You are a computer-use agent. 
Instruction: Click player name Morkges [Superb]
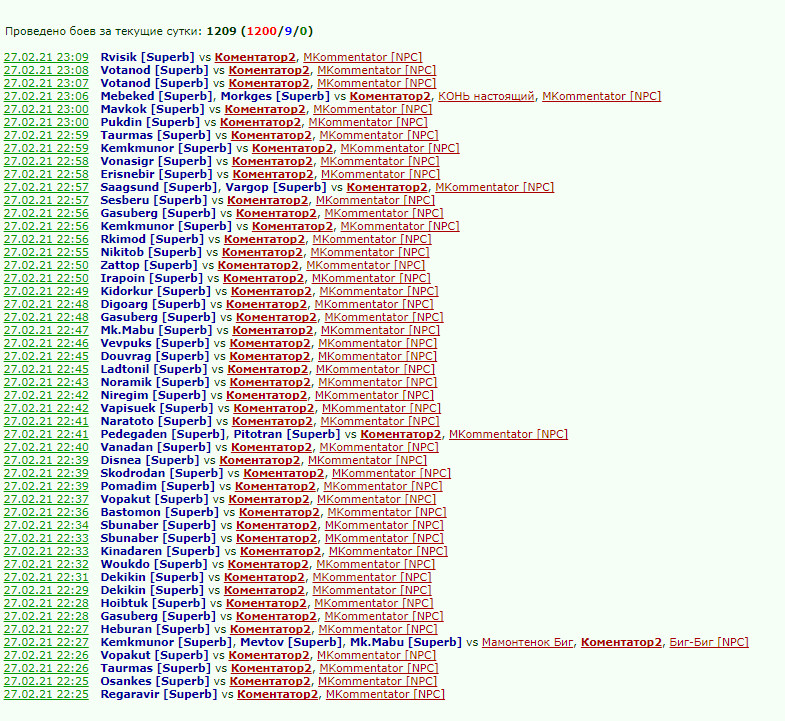point(275,96)
